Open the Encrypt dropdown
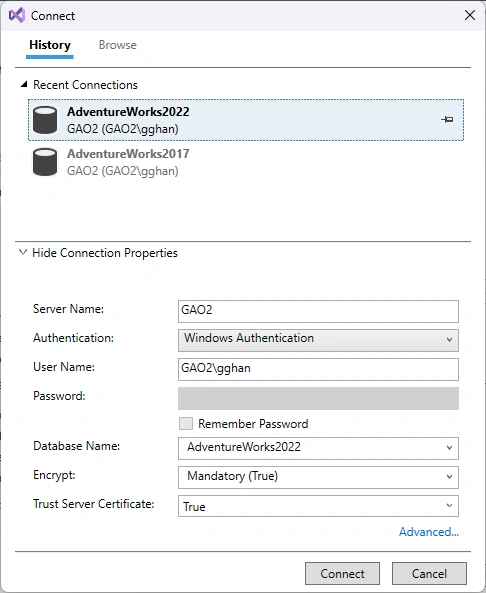Viewport: 486px width, 593px height. pyautogui.click(x=318, y=477)
